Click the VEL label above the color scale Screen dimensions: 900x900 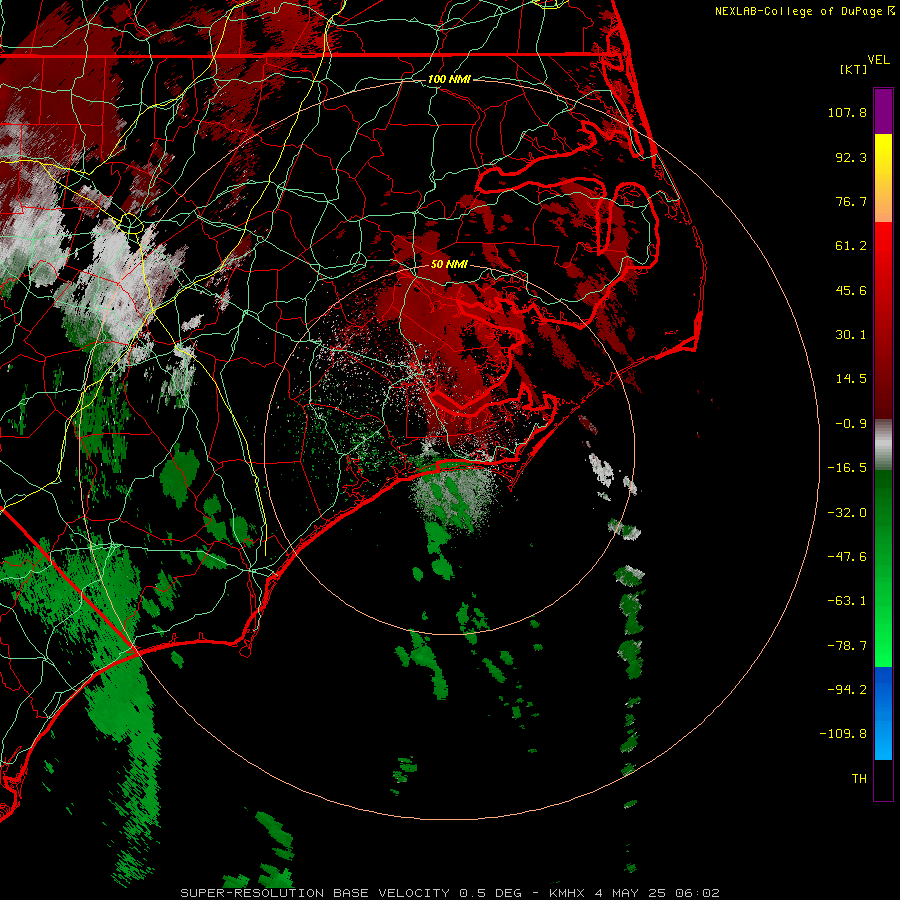tap(878, 60)
